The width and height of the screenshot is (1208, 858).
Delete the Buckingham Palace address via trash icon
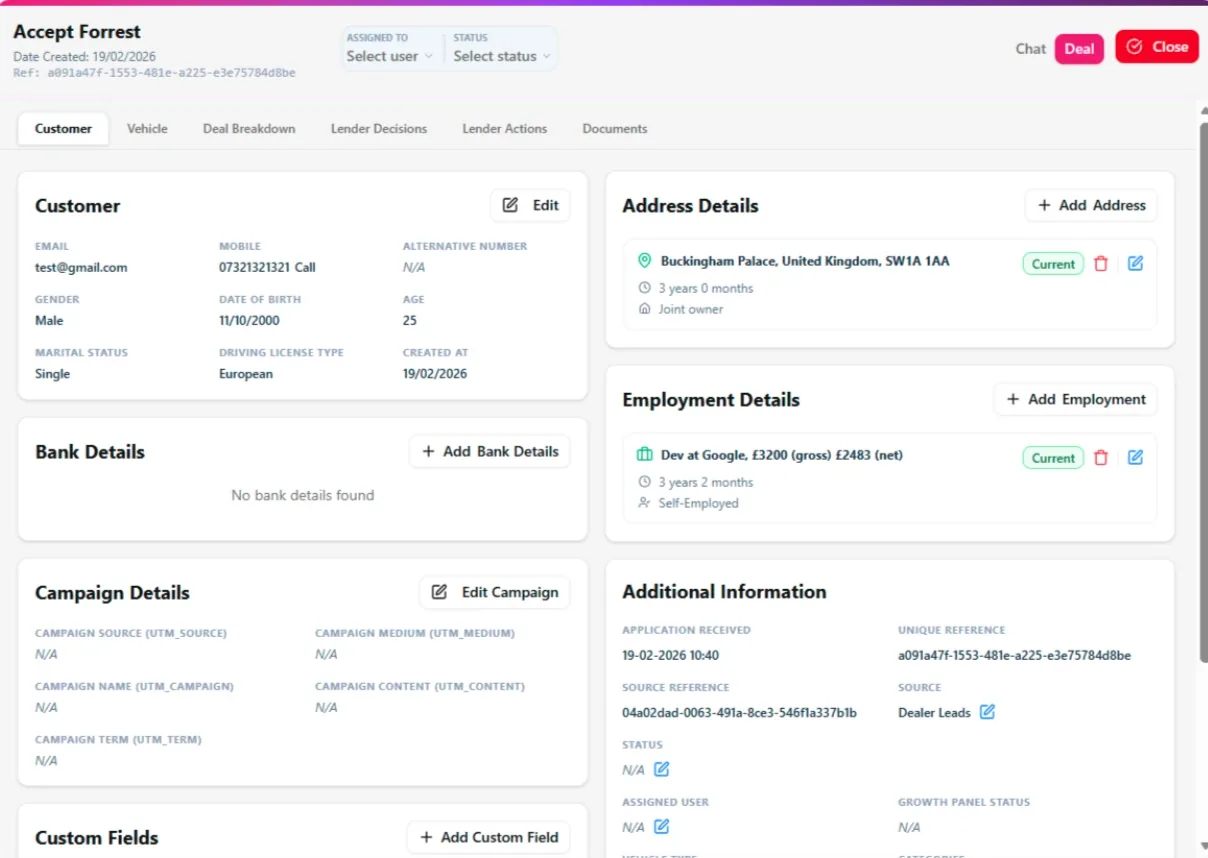pos(1101,264)
